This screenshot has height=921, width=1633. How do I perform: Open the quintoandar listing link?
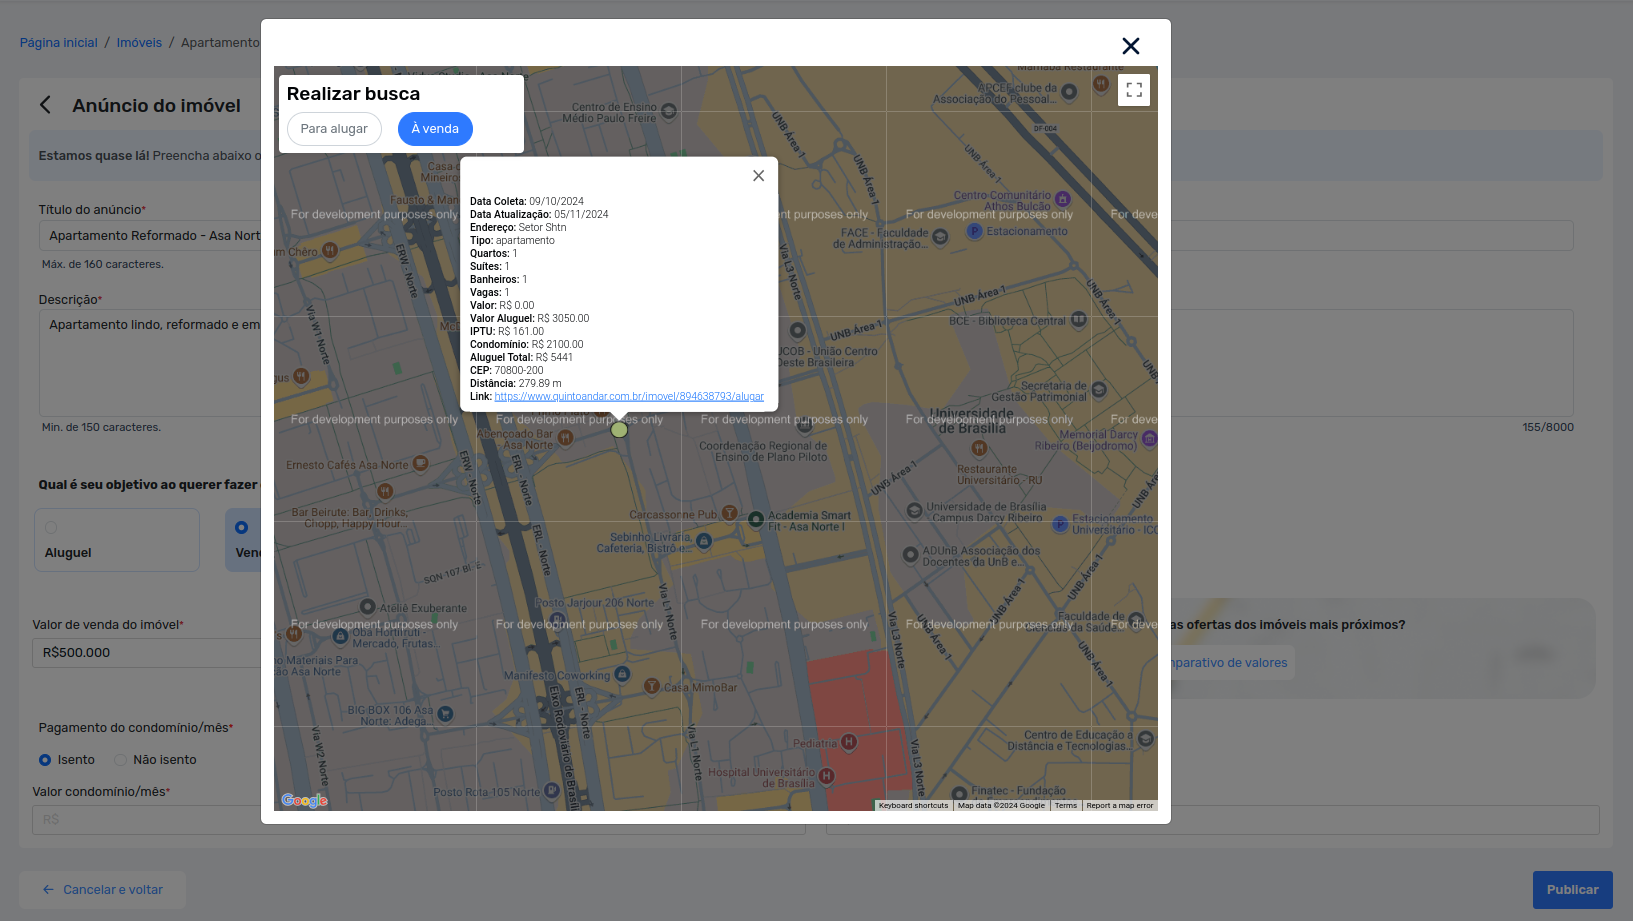pos(628,397)
